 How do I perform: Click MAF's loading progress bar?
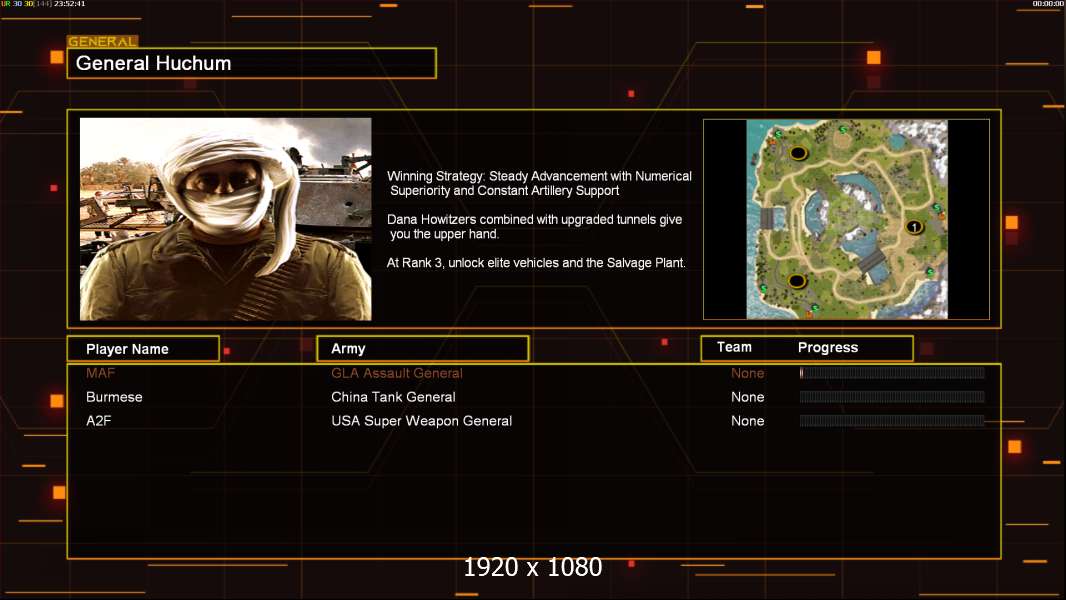coord(892,372)
